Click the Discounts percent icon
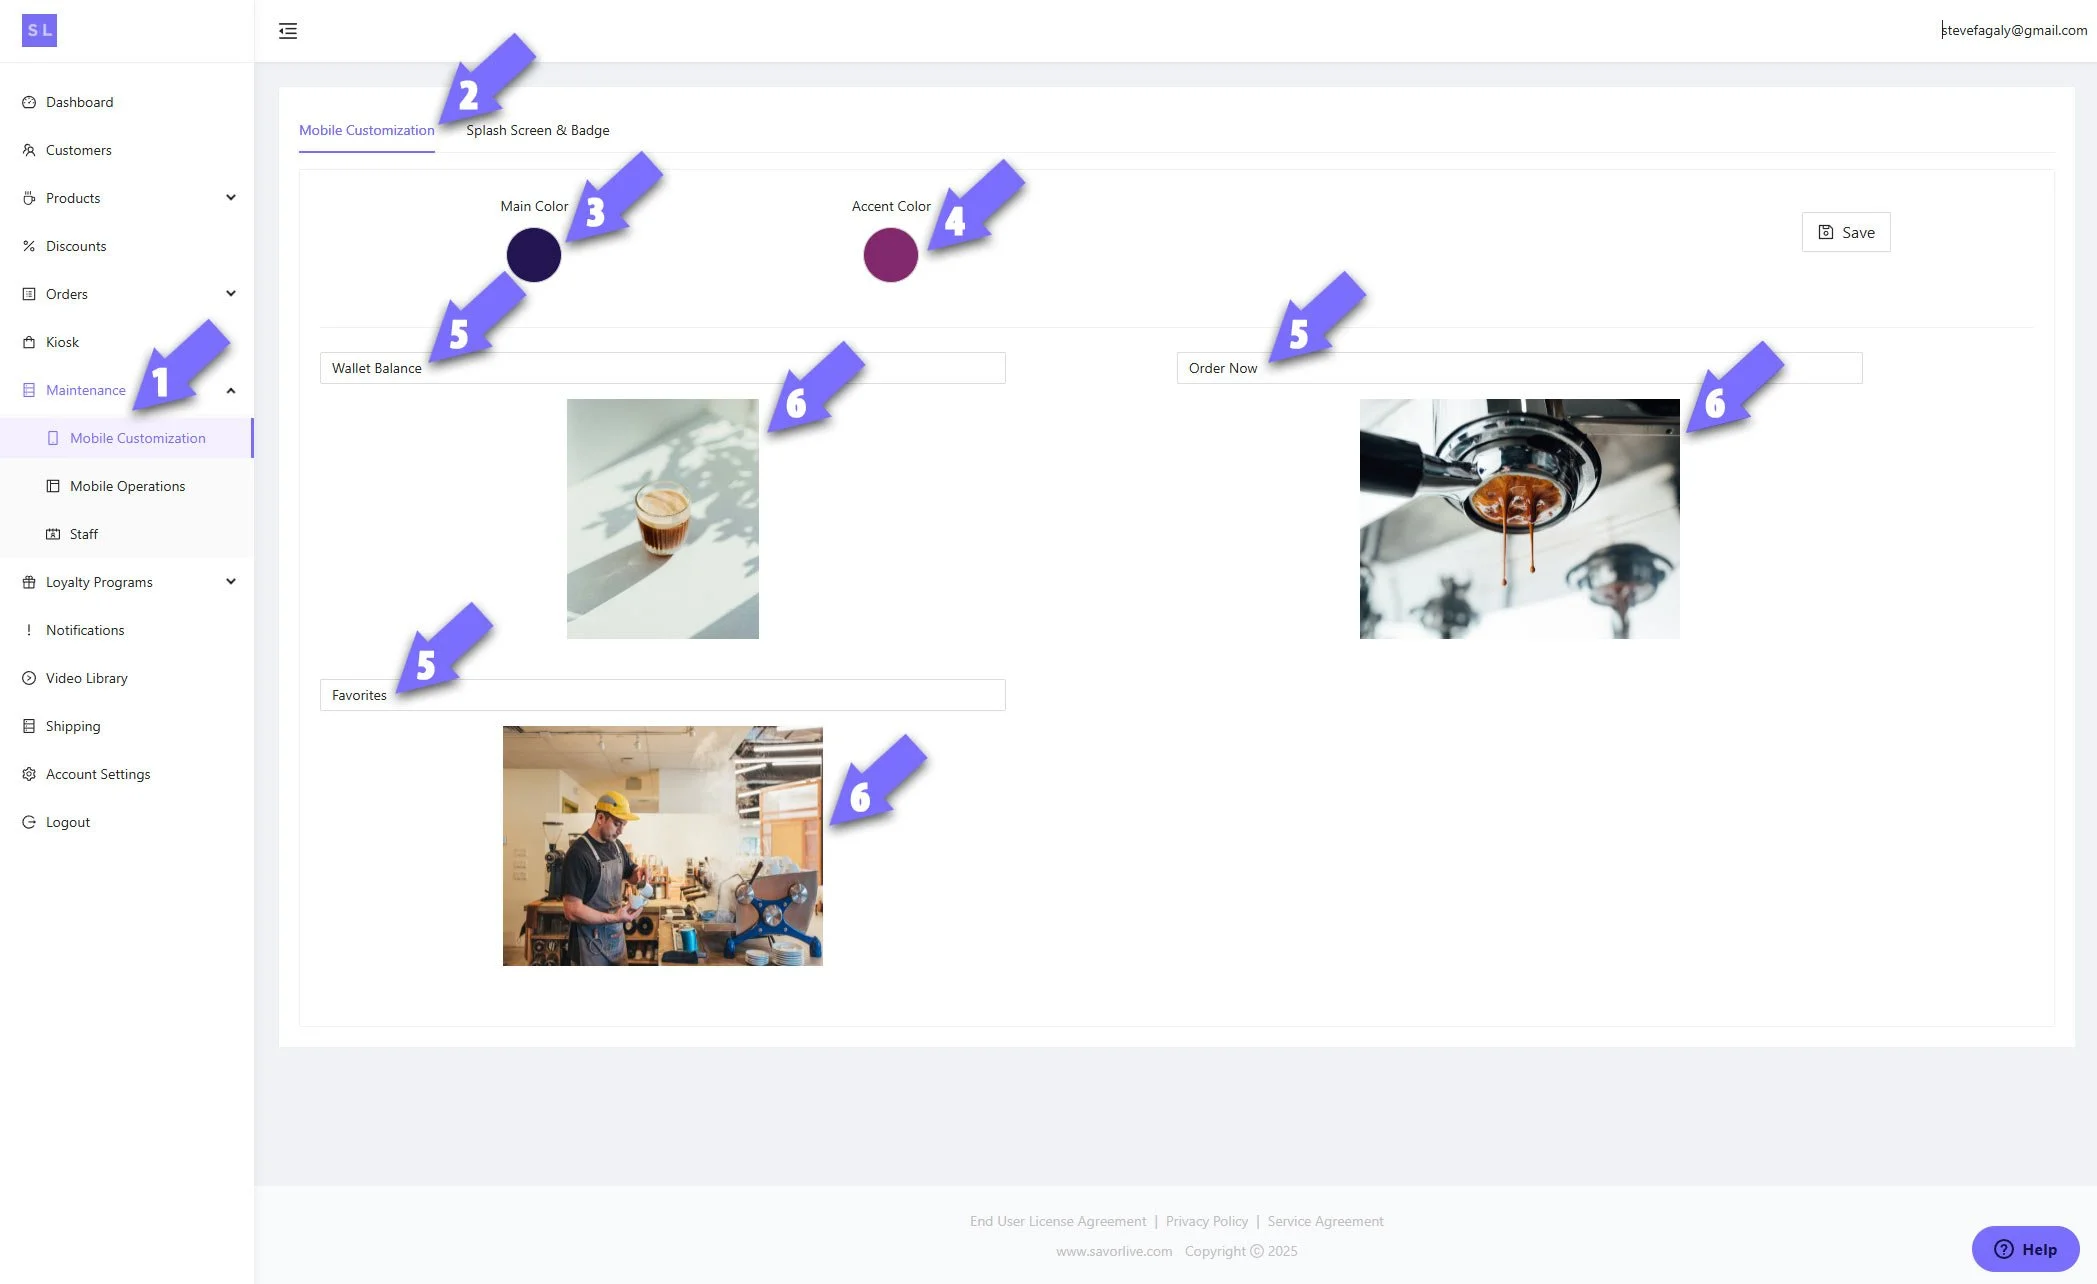 point(29,246)
